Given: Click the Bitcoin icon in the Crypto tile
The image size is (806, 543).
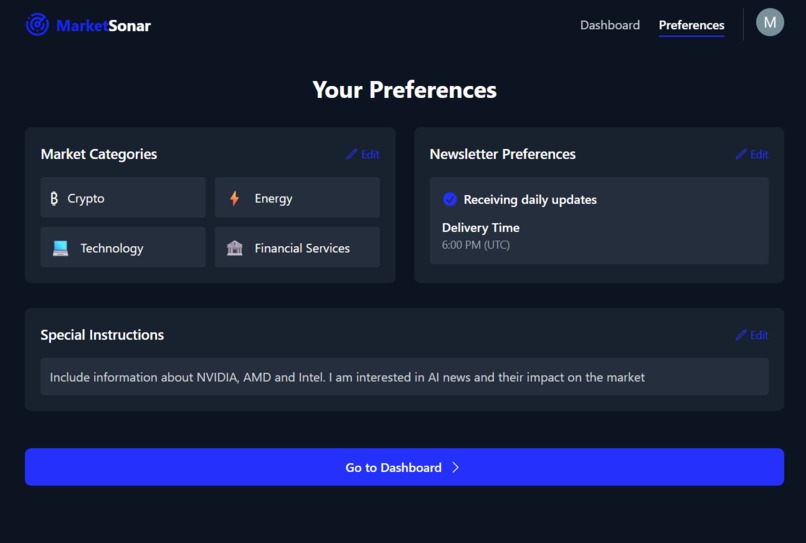Looking at the screenshot, I should (x=54, y=198).
